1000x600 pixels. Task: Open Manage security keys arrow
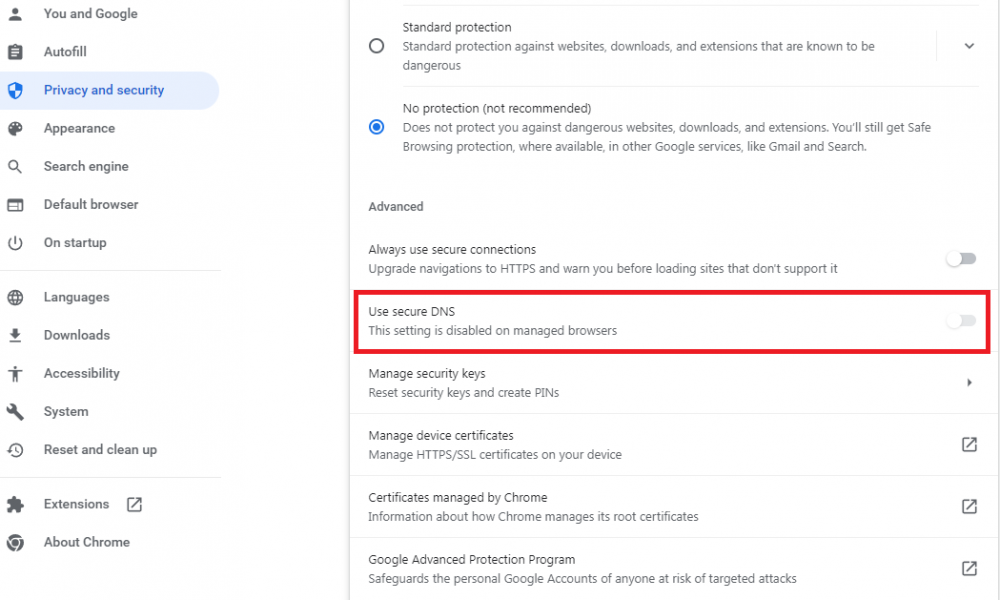969,382
